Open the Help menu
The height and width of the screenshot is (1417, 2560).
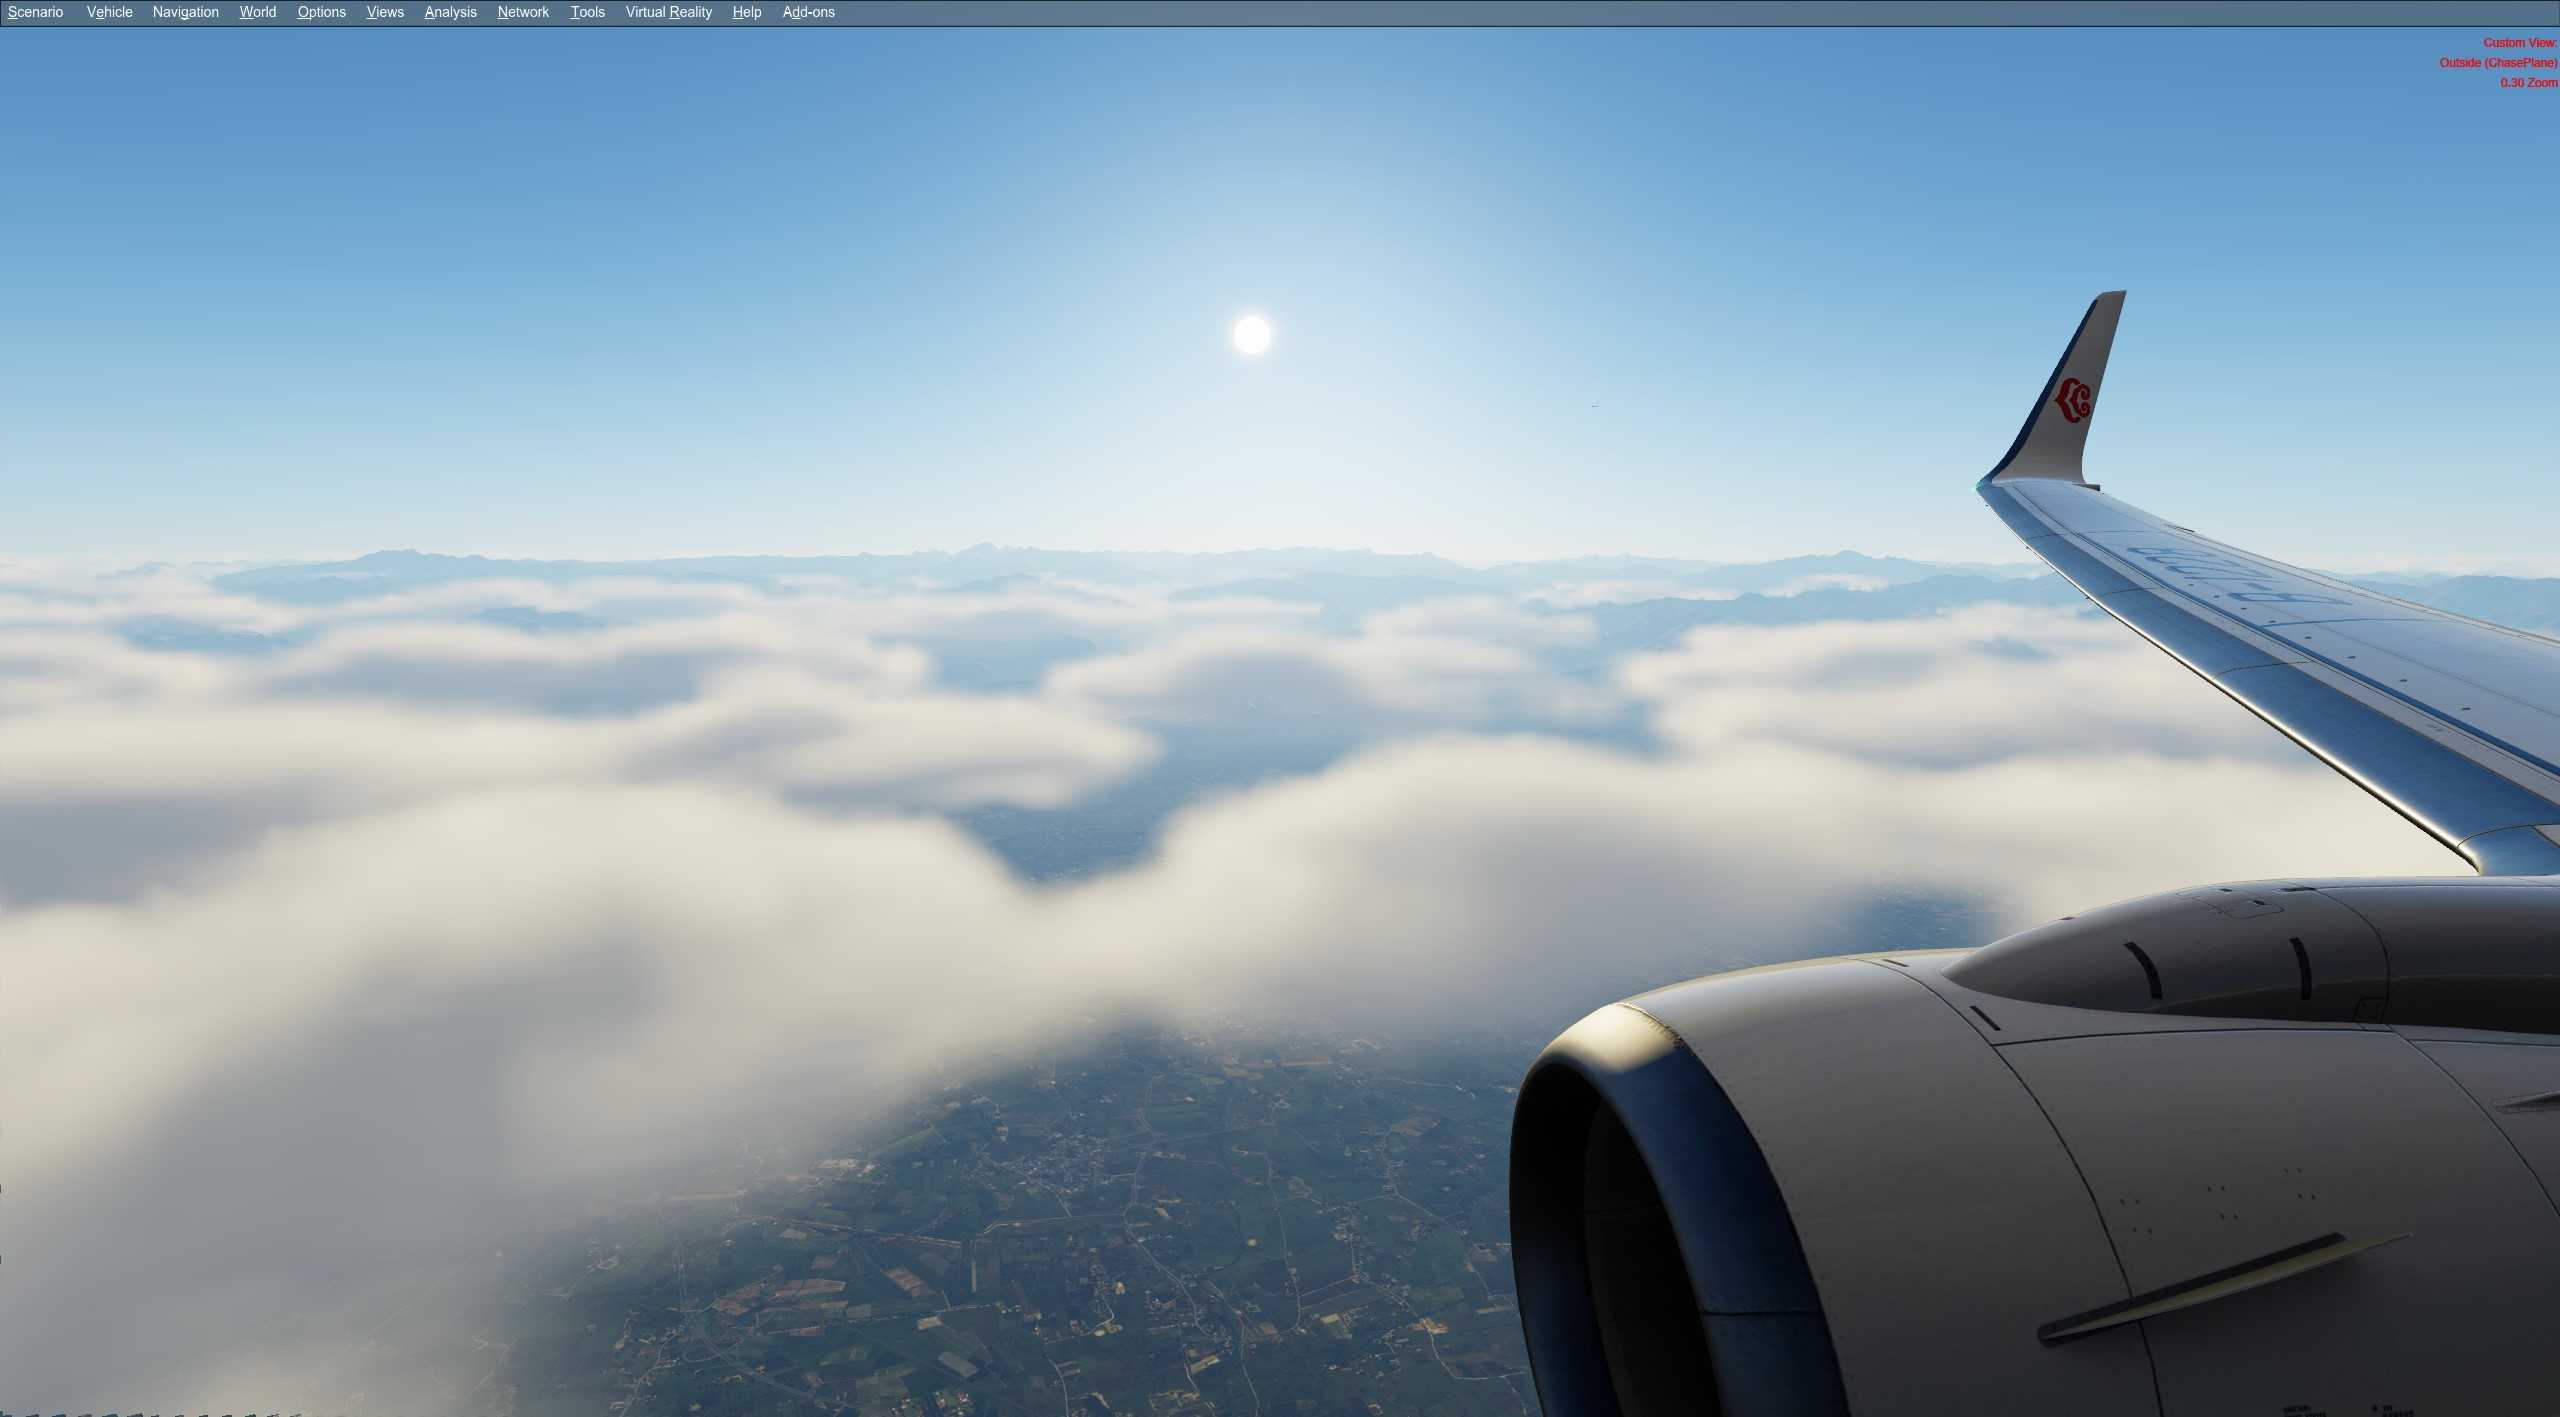tap(746, 12)
